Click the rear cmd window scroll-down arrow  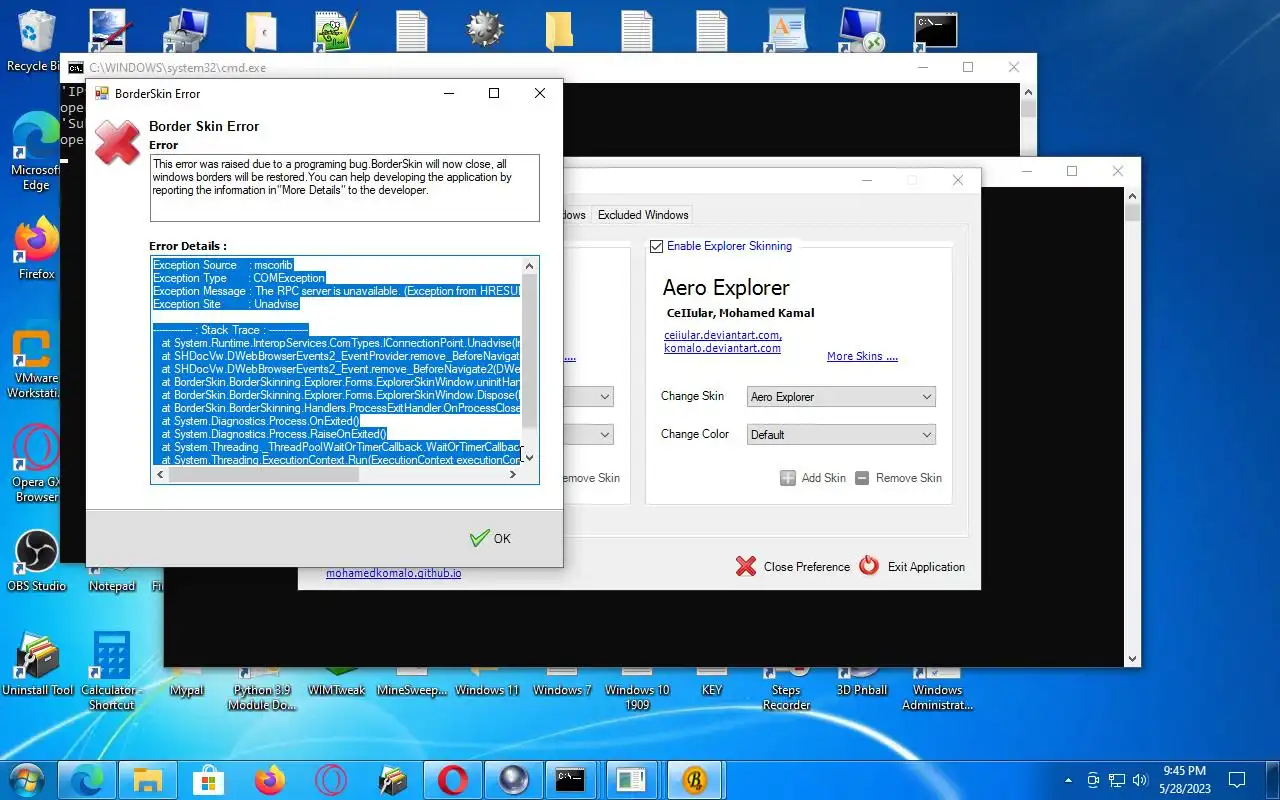tap(1132, 659)
